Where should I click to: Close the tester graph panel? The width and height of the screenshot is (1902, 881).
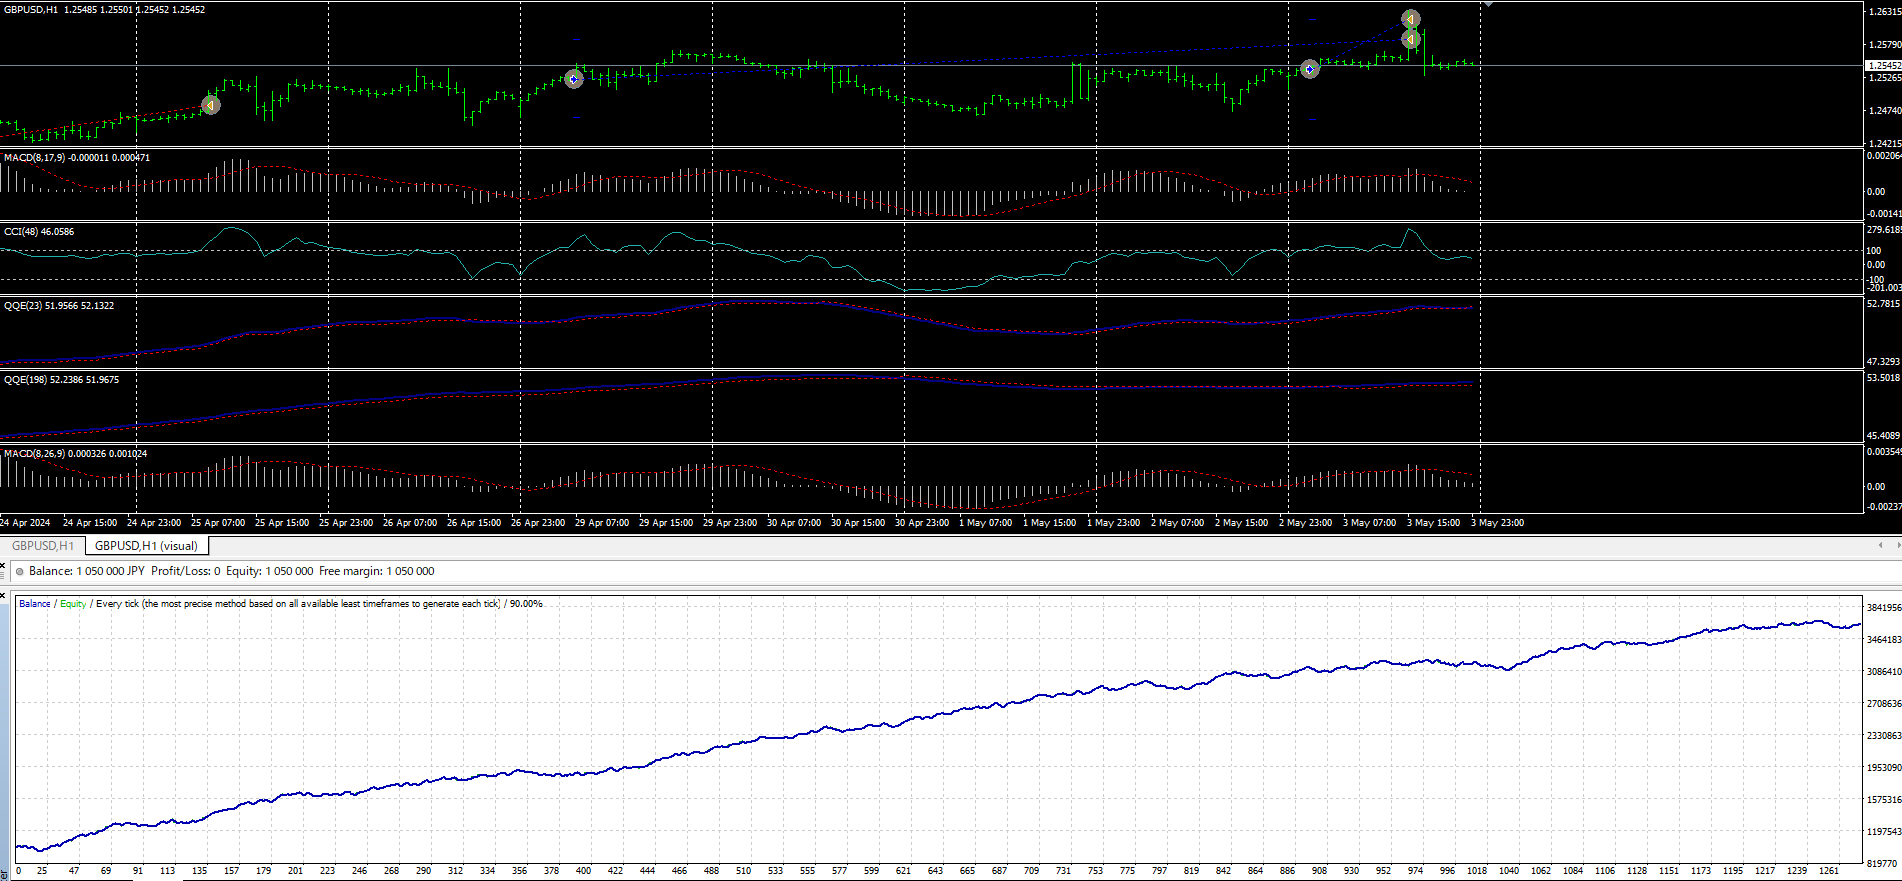click(x=3, y=595)
